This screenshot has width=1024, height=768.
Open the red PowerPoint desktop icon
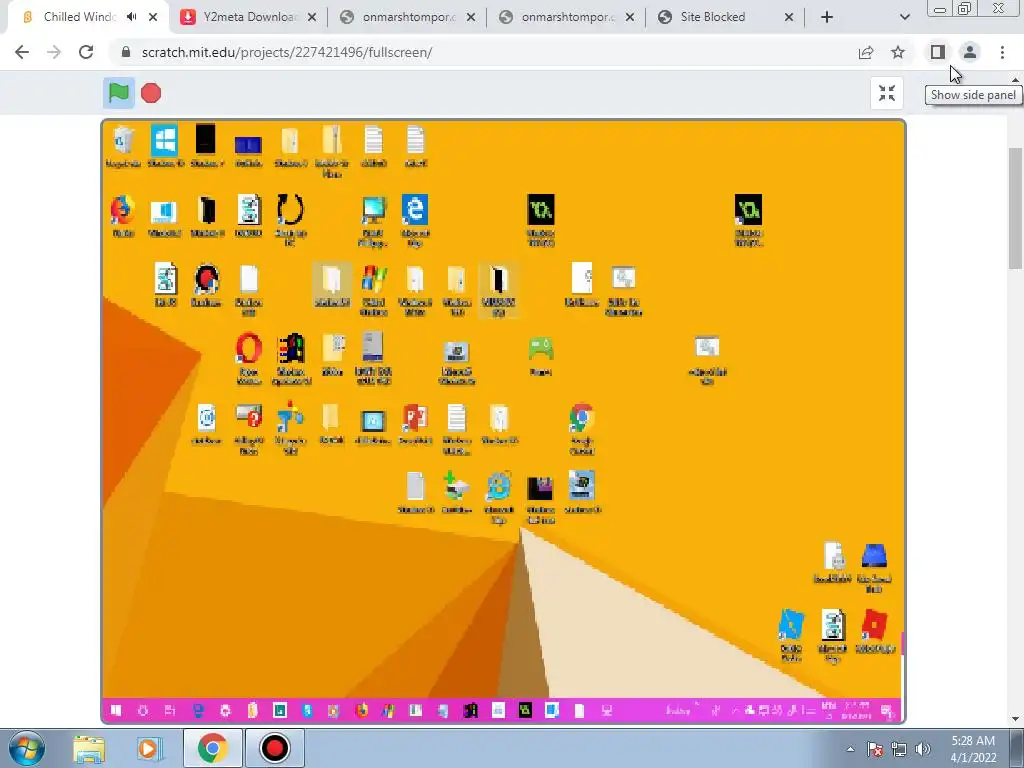[415, 418]
